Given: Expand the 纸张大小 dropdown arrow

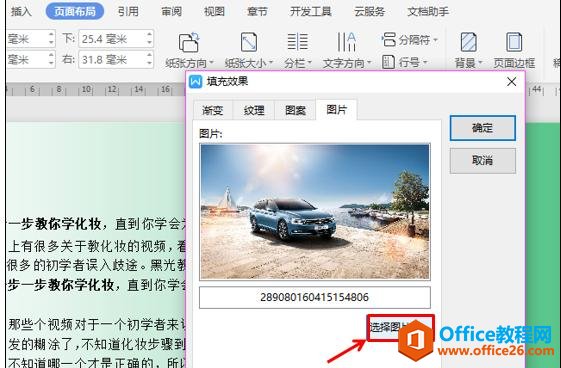Looking at the screenshot, I should [271, 63].
